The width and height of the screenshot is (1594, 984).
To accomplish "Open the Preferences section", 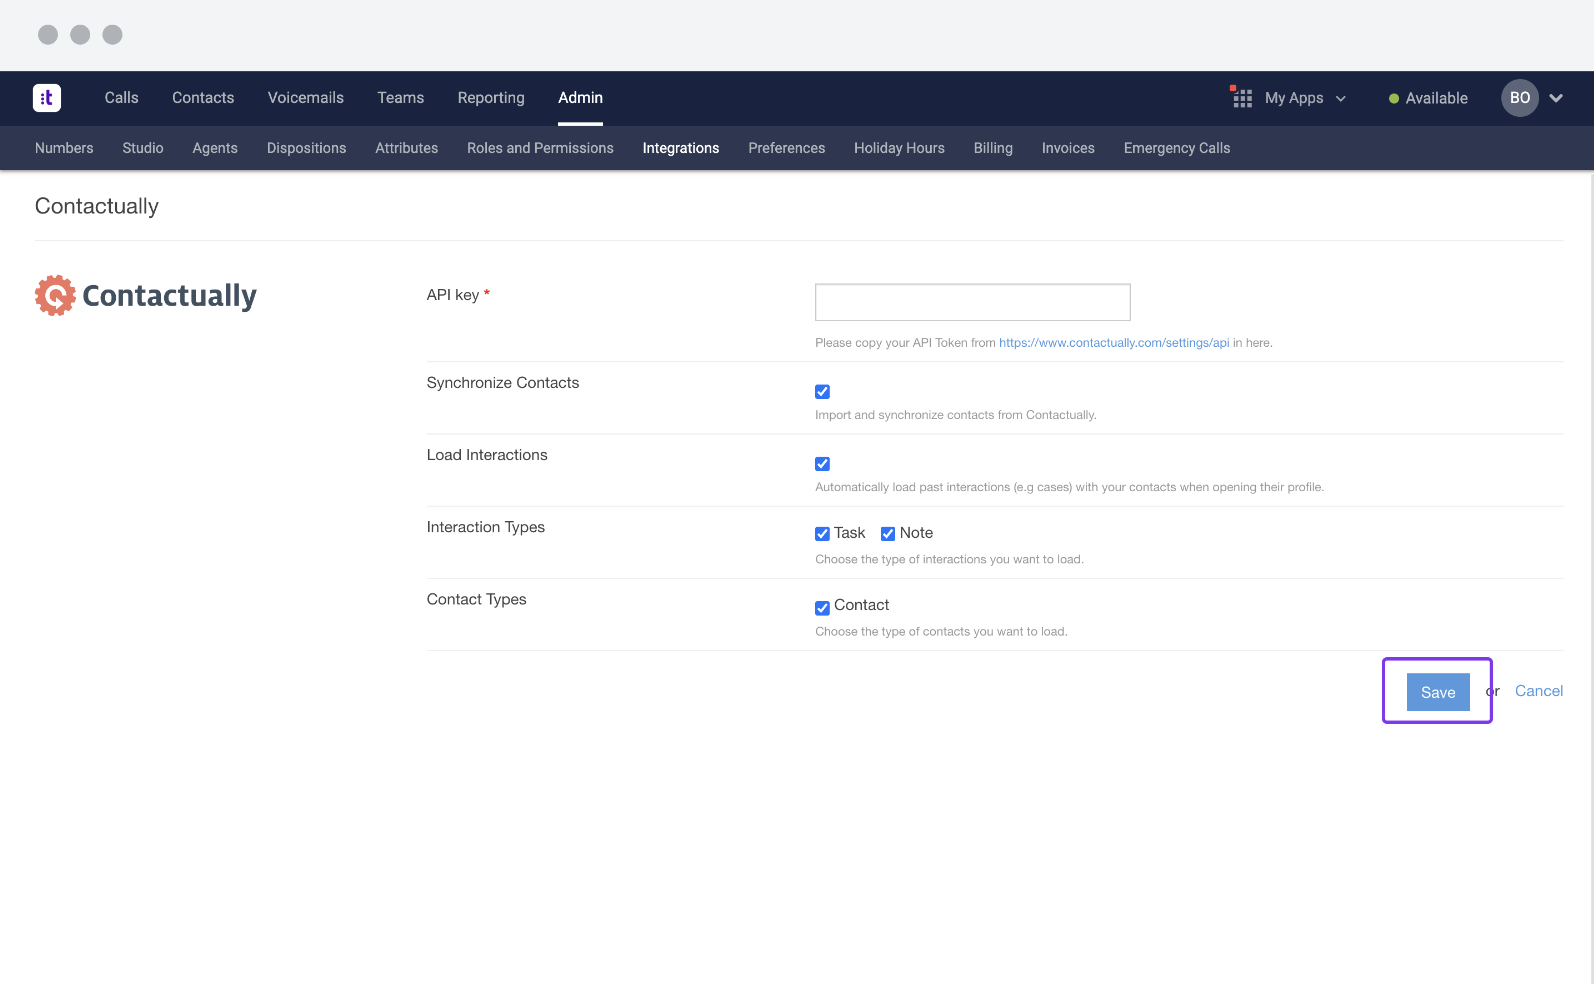I will [x=787, y=148].
